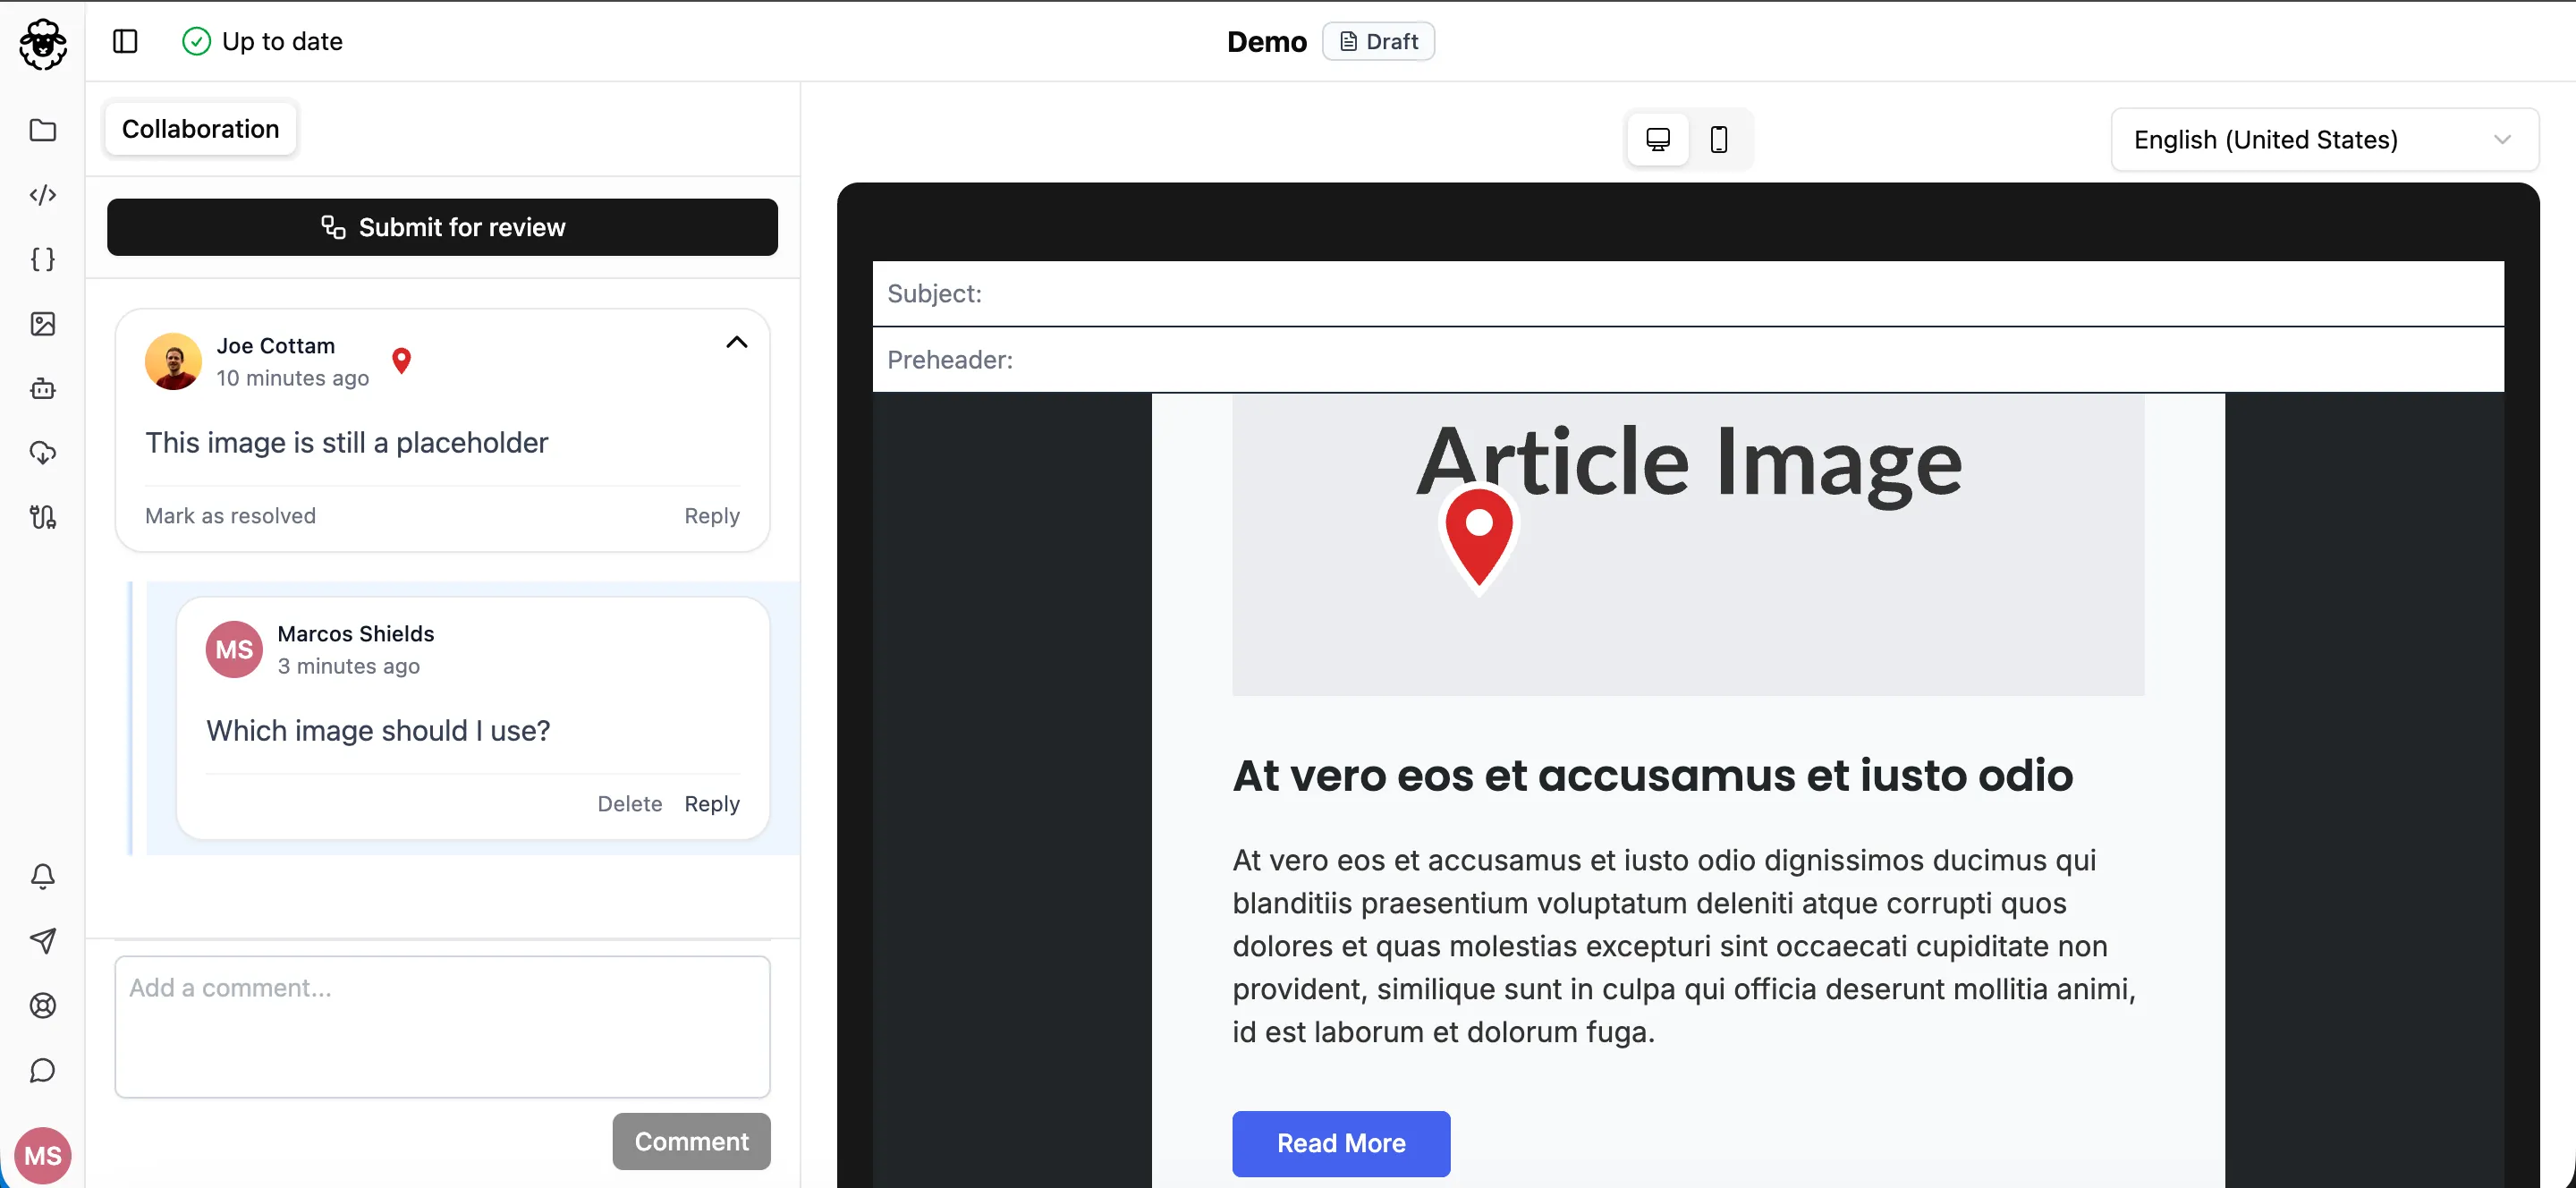
Task: Toggle the sidebar panel icon
Action: 125,41
